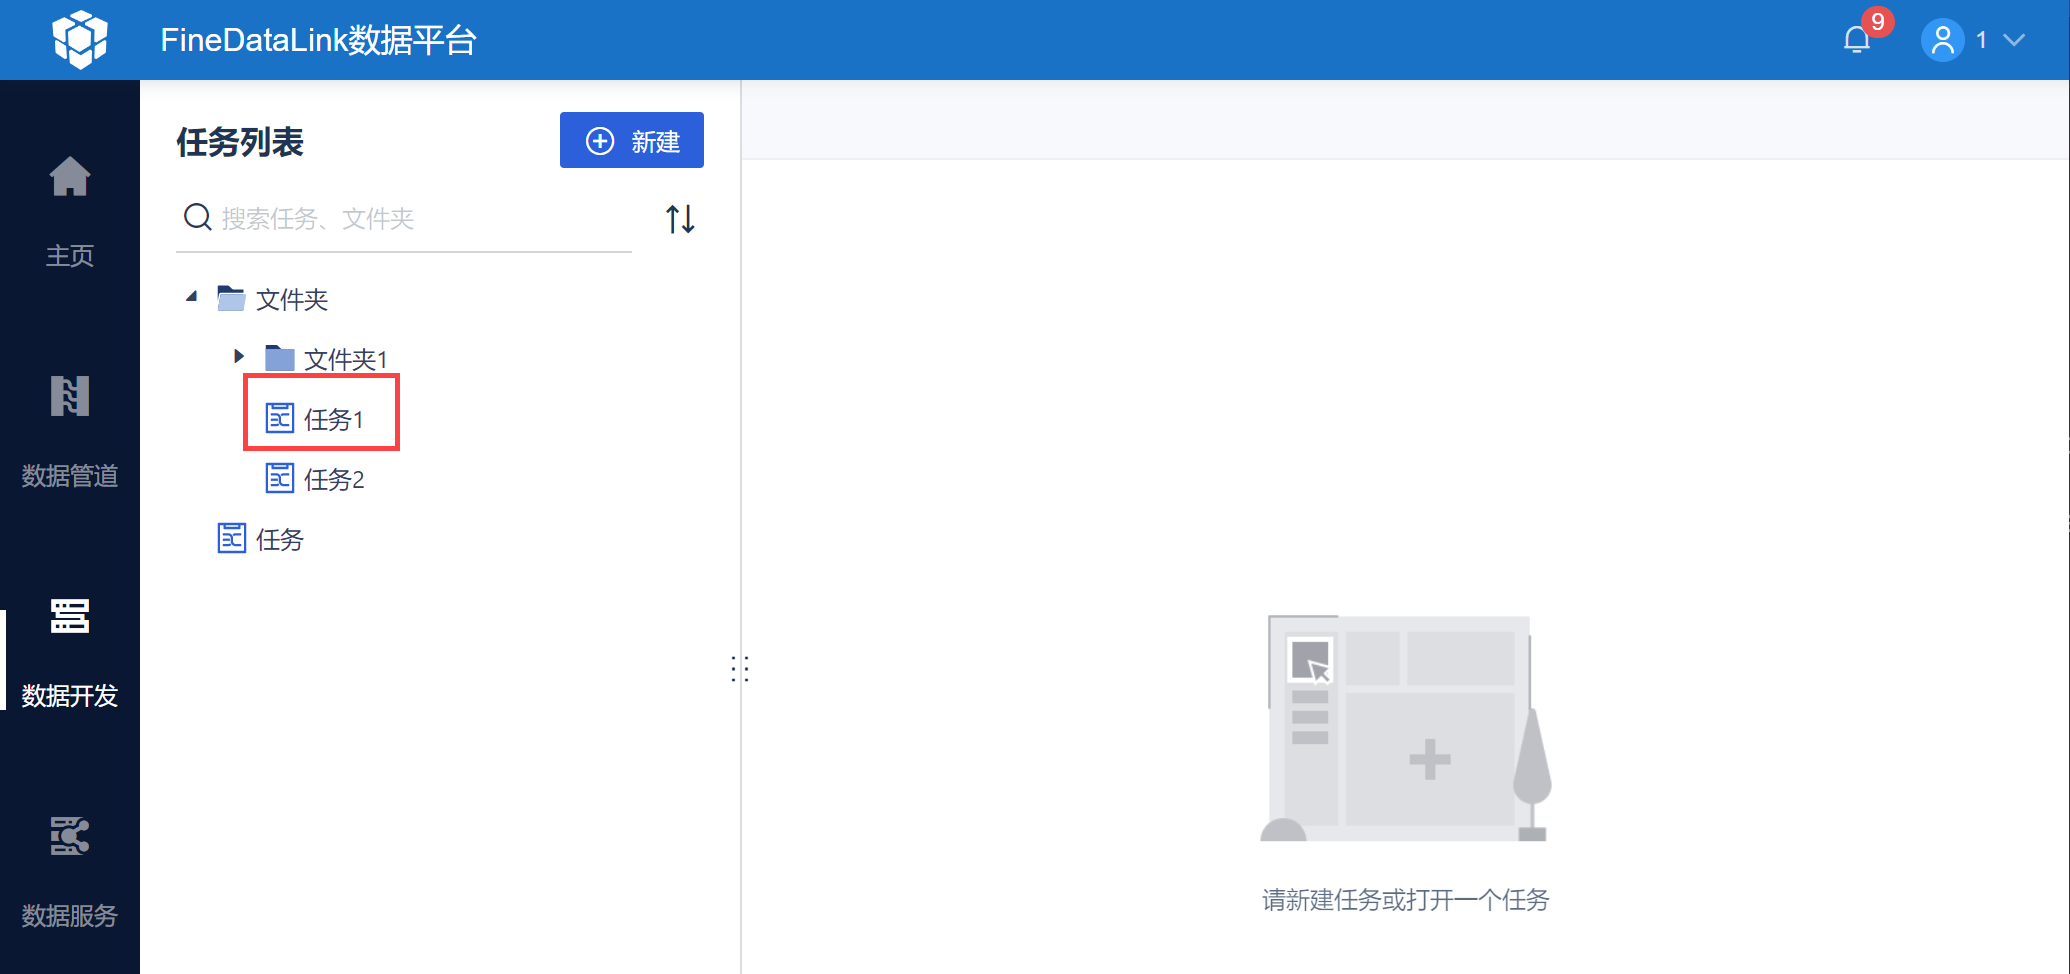The image size is (2070, 974).
Task: Open 数据管道 in the sidebar
Action: tap(70, 397)
